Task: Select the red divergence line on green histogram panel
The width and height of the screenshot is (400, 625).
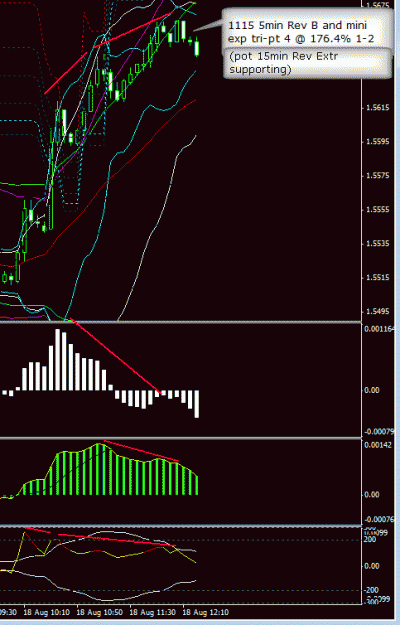Action: (141, 451)
